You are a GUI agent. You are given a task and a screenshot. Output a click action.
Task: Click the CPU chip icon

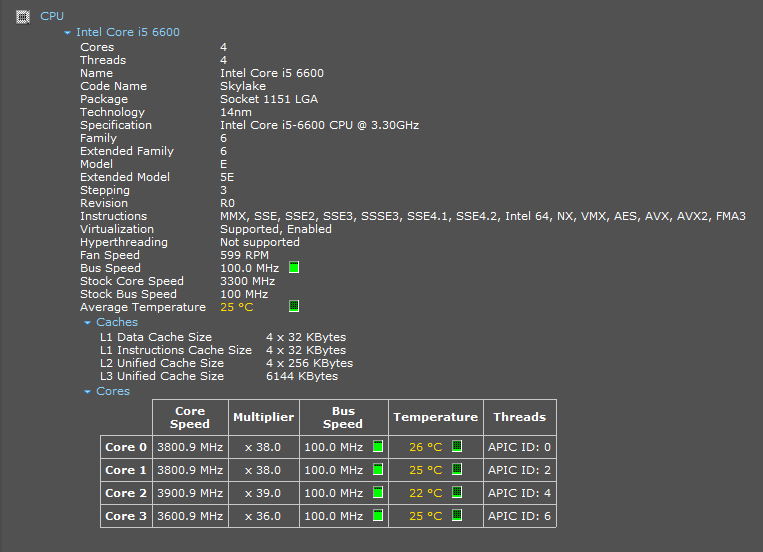click(x=23, y=17)
